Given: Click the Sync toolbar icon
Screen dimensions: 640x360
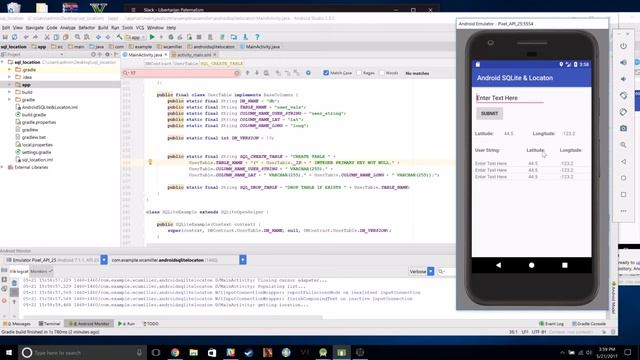Looking at the screenshot, I should [x=14, y=37].
